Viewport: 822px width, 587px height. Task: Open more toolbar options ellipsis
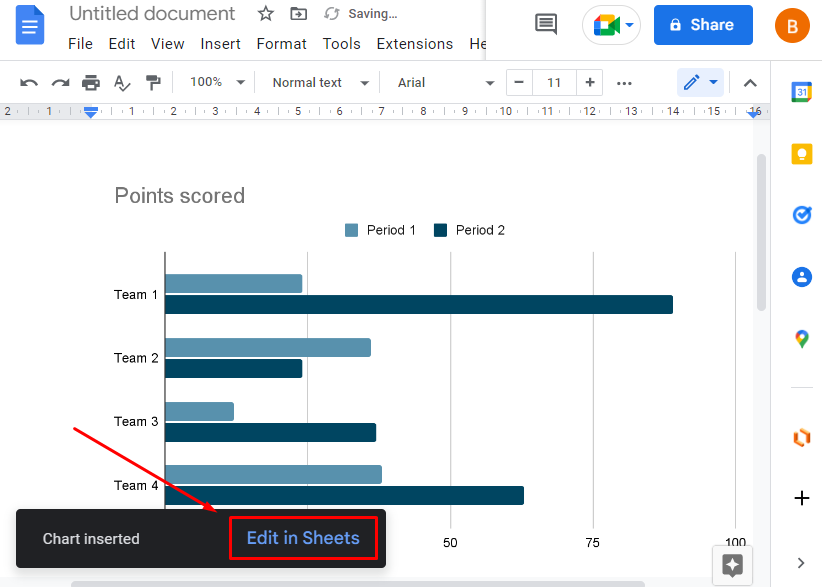tap(624, 83)
